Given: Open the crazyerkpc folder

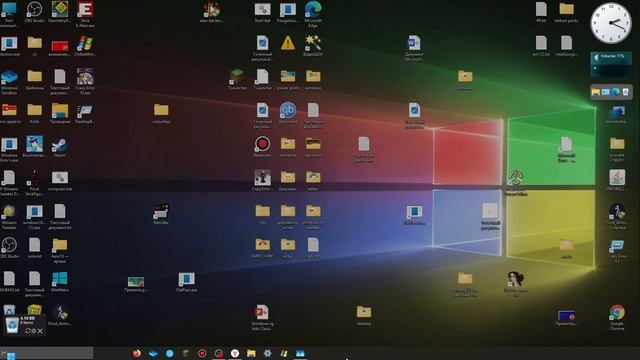Looking at the screenshot, I should click(161, 110).
